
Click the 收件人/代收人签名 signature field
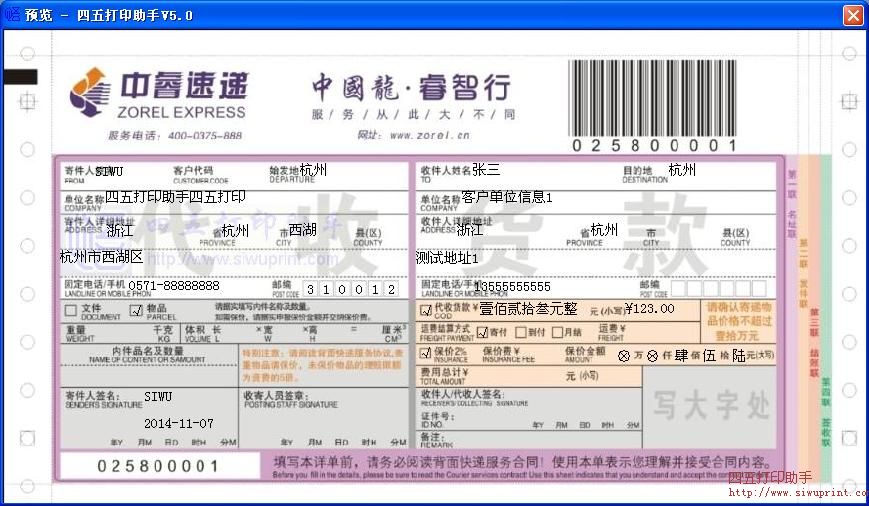[x=529, y=398]
